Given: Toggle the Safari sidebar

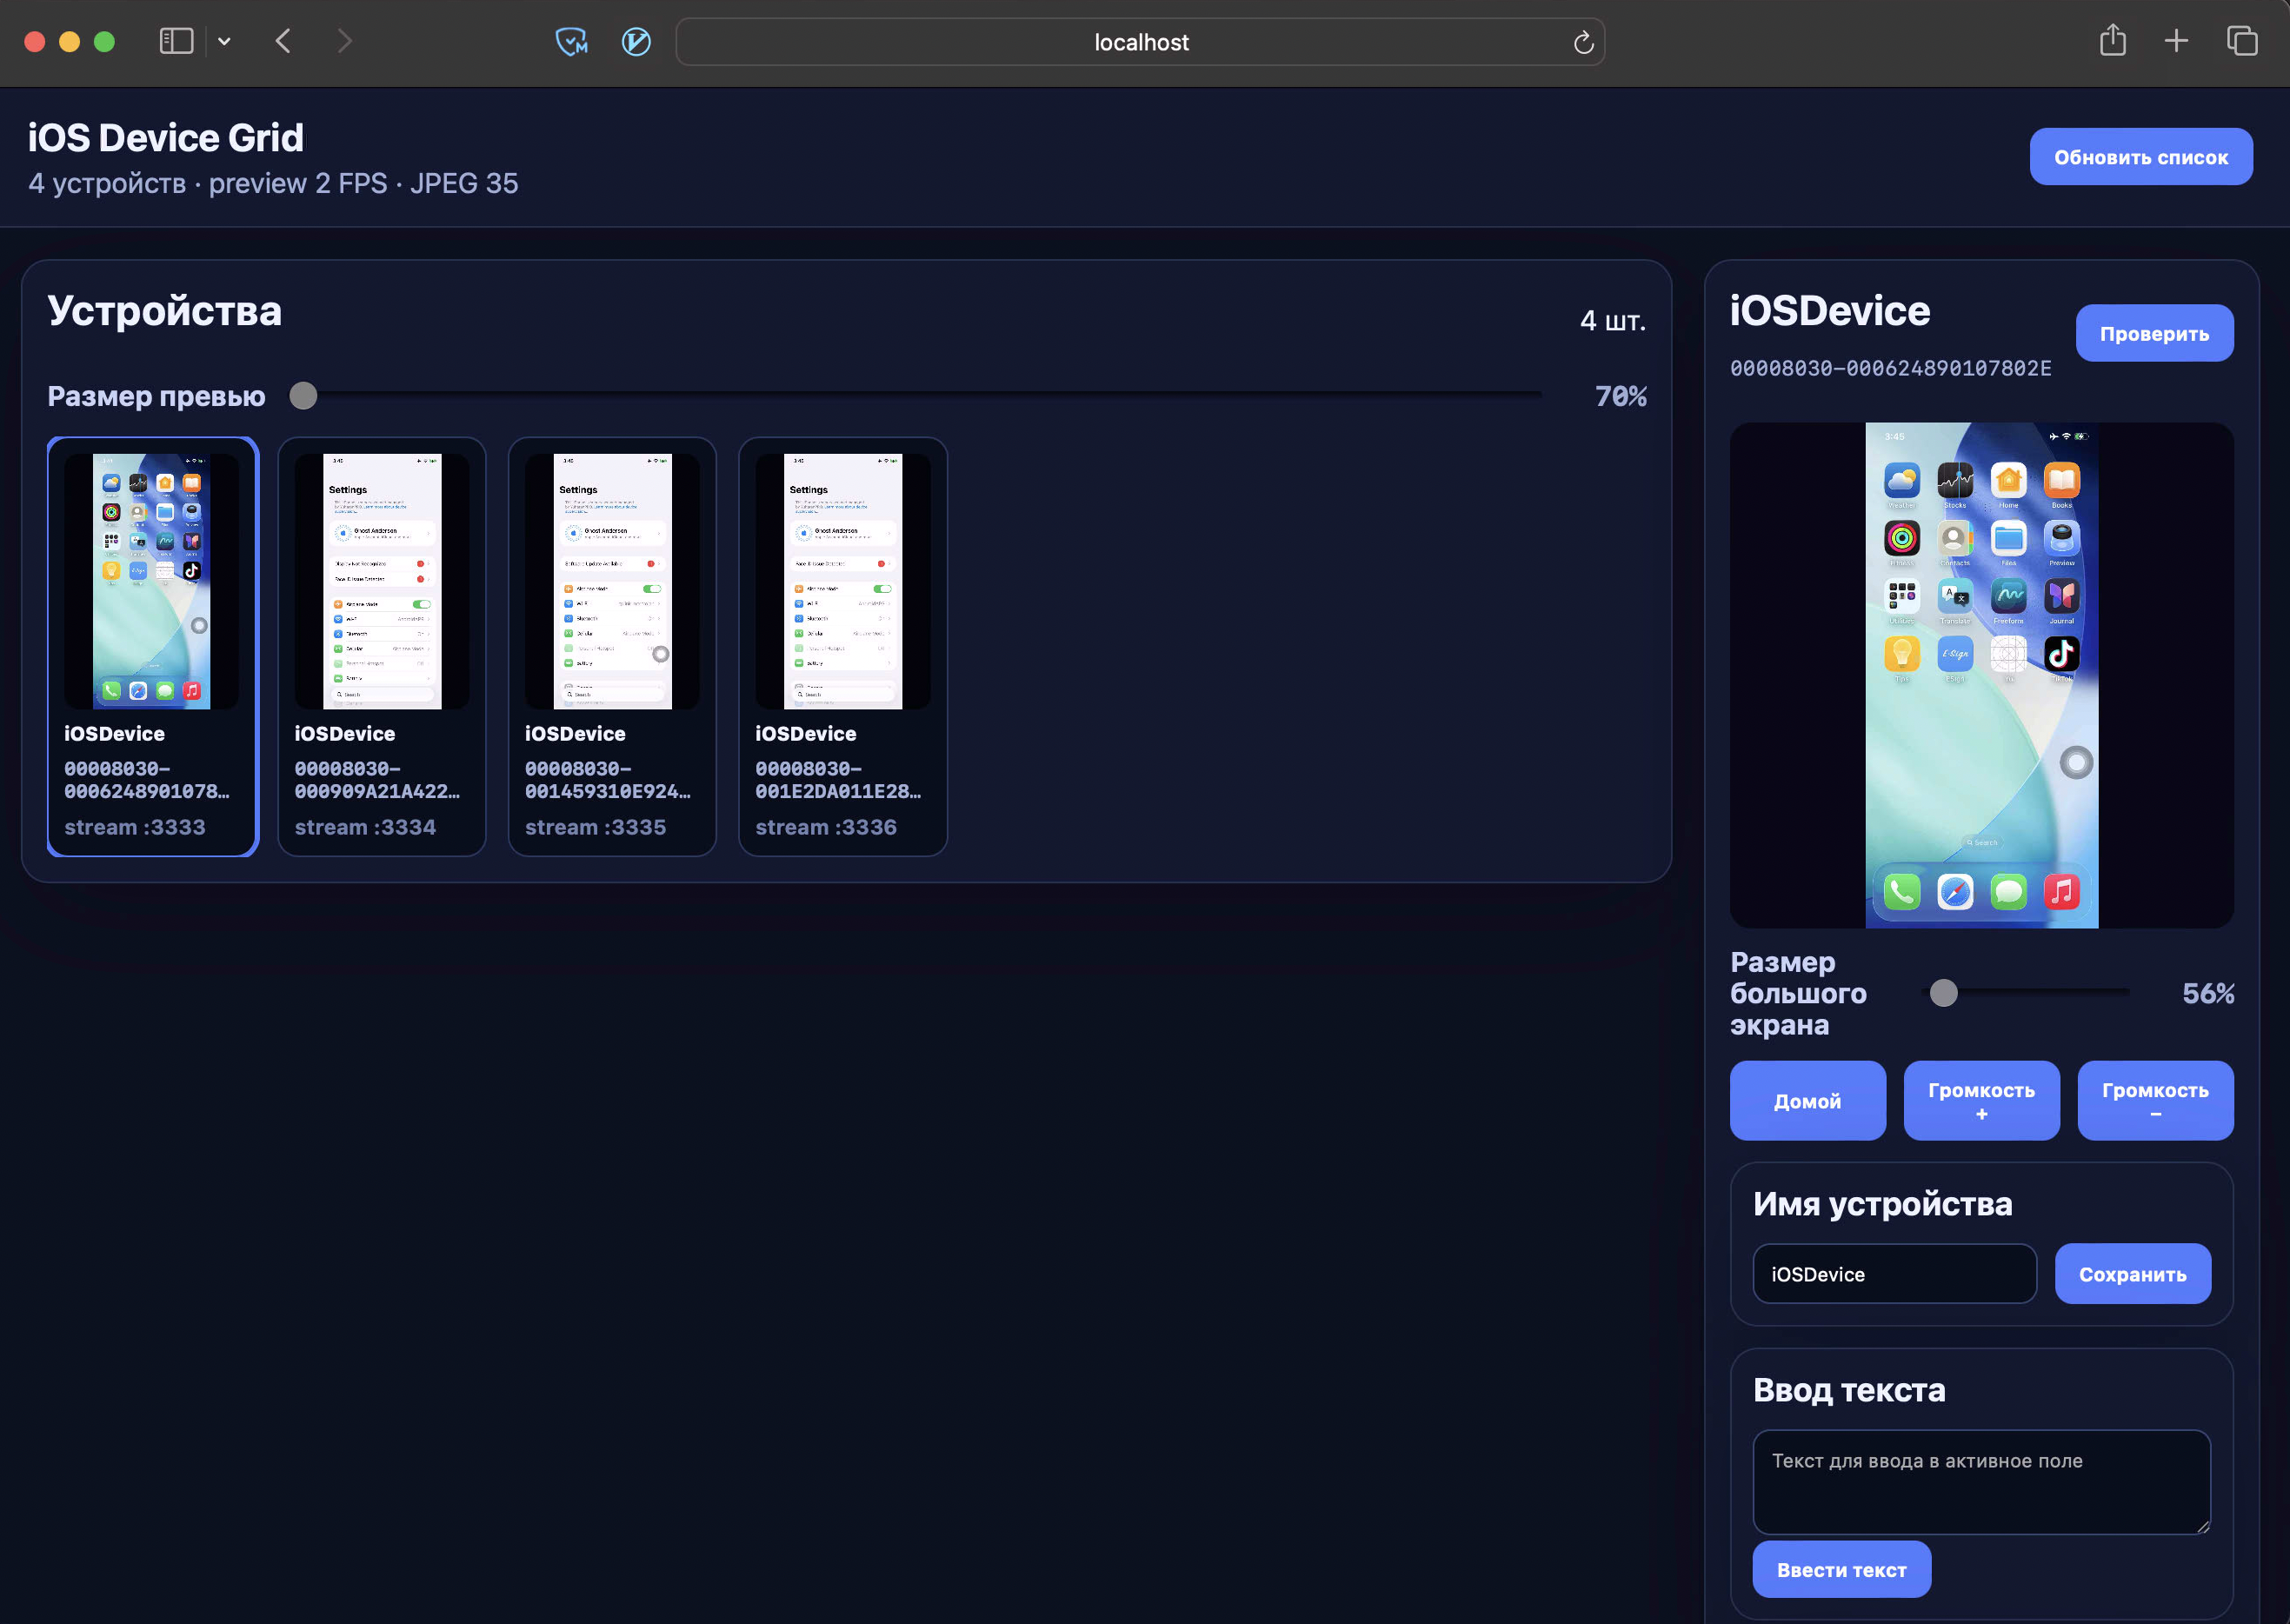Looking at the screenshot, I should (176, 41).
